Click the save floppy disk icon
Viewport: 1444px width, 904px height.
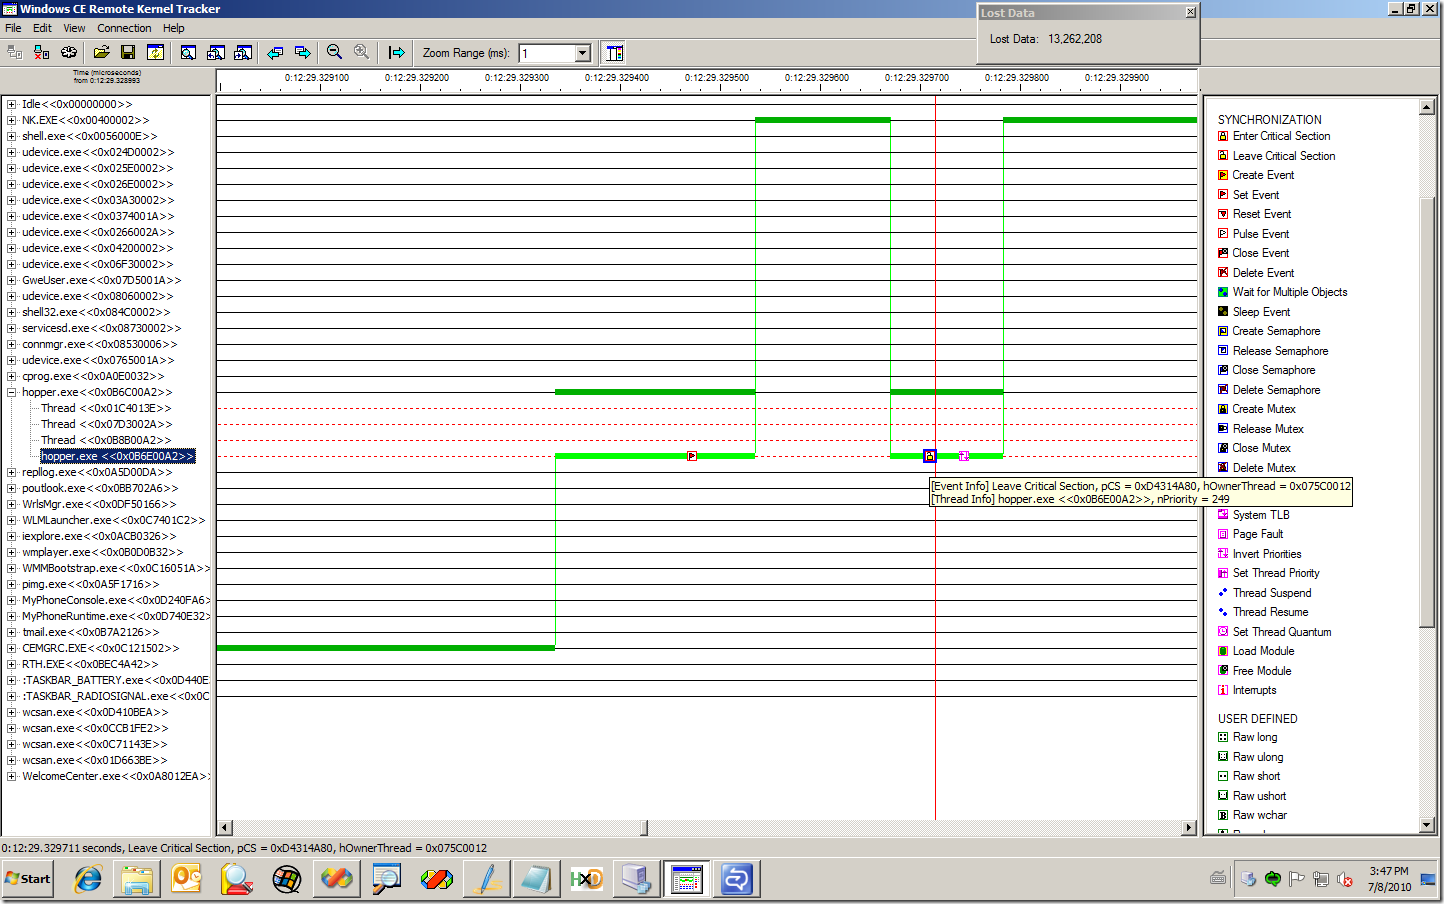[x=128, y=52]
